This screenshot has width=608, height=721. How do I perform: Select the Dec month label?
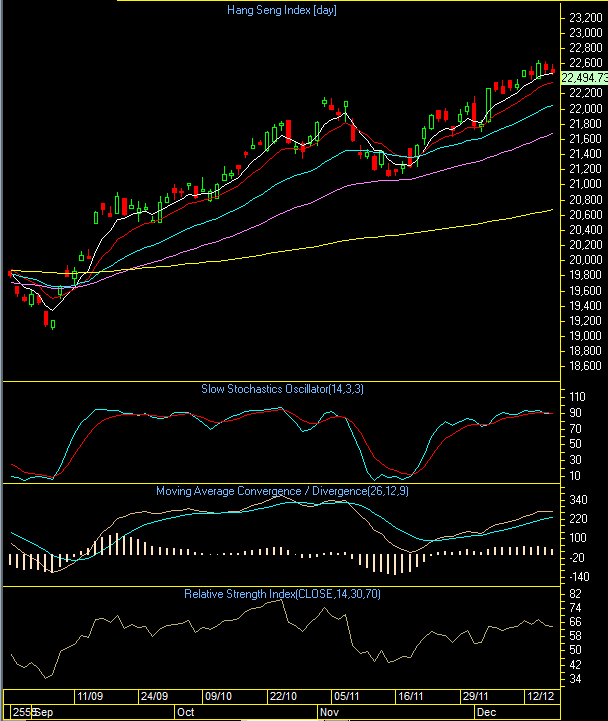(x=486, y=713)
